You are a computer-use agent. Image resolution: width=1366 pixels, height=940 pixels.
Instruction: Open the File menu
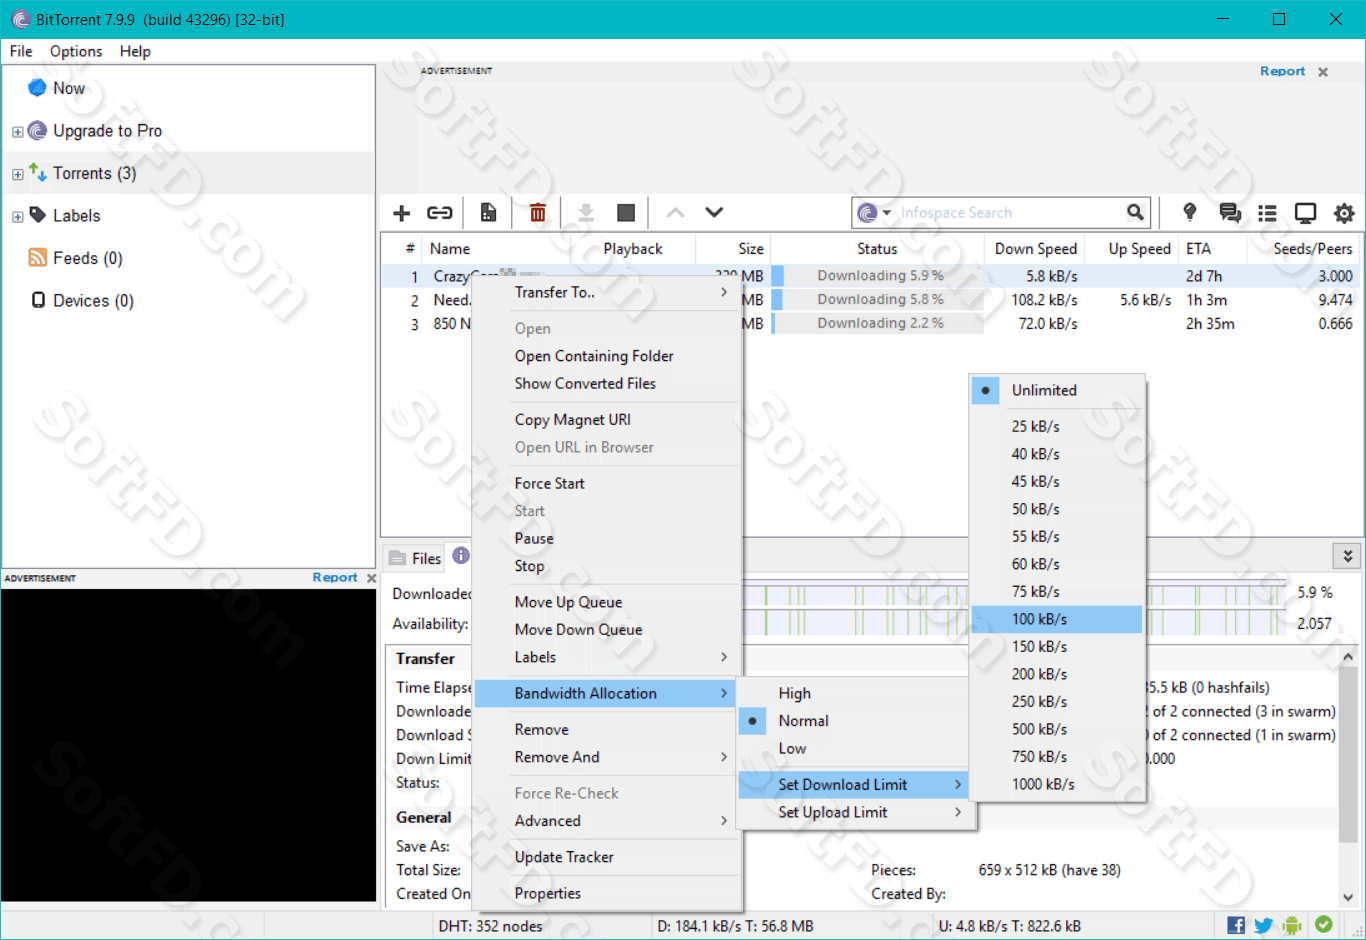click(x=21, y=51)
